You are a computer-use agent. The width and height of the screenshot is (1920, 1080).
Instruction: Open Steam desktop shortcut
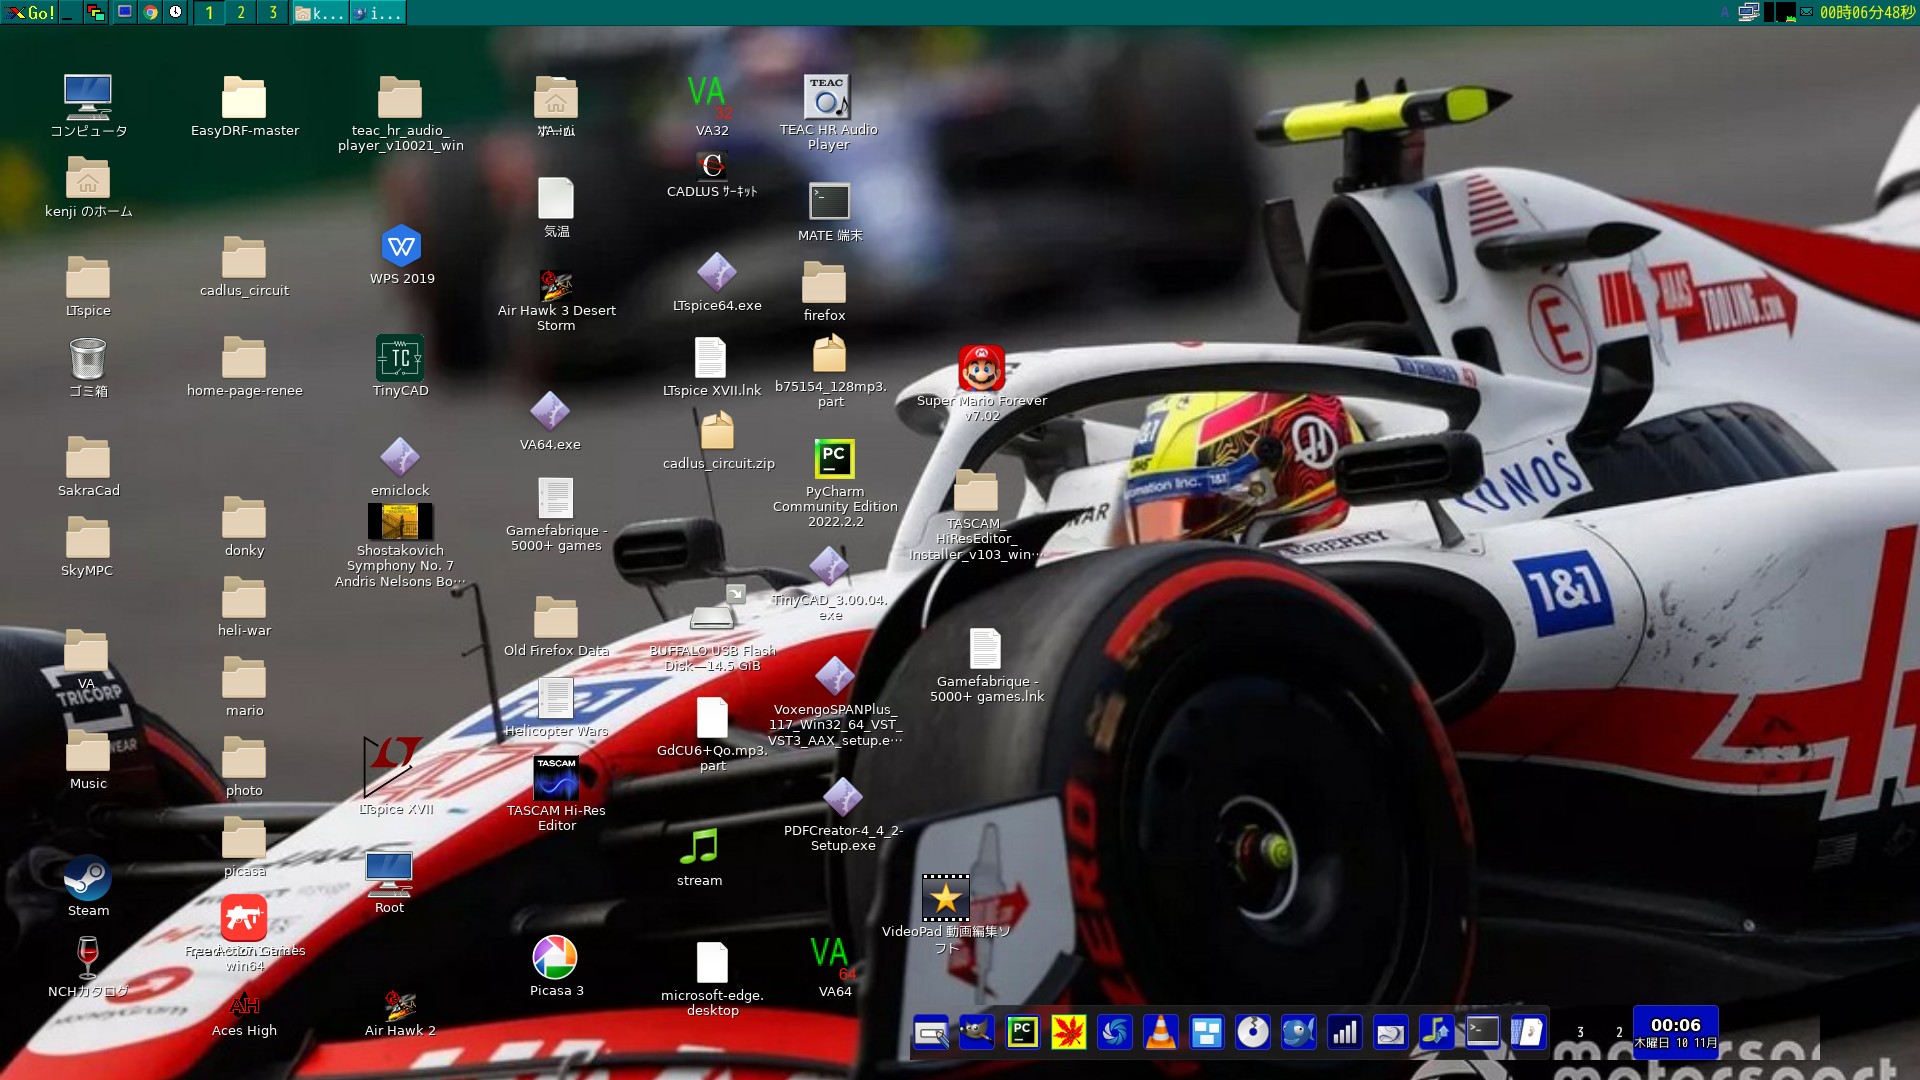[88, 880]
